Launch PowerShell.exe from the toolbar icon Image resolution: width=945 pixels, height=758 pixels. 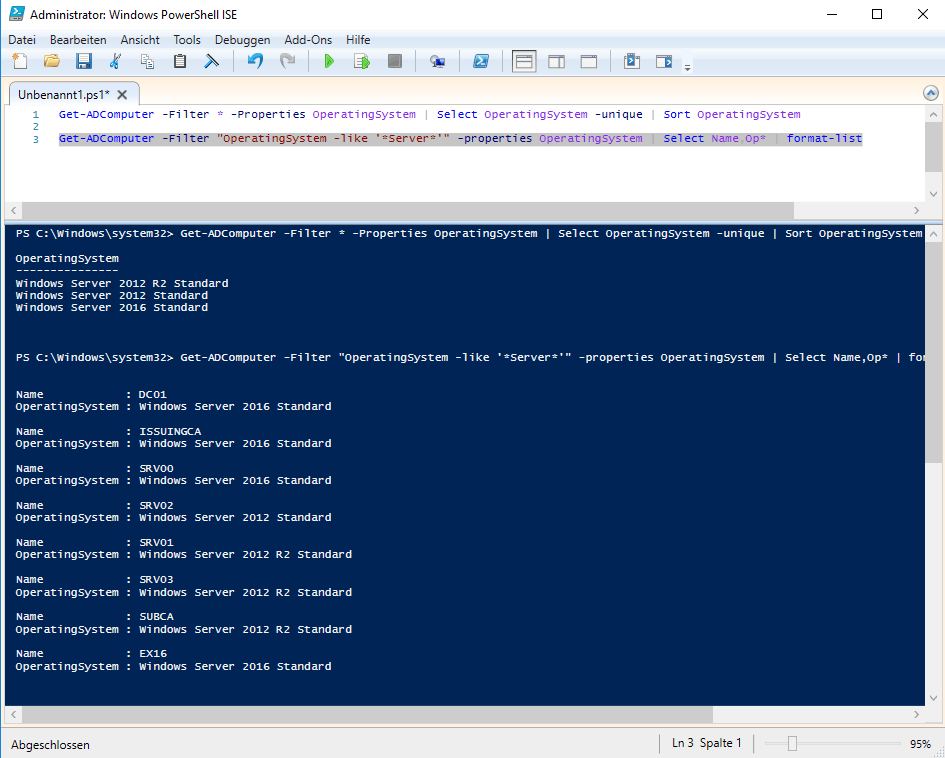tap(480, 62)
